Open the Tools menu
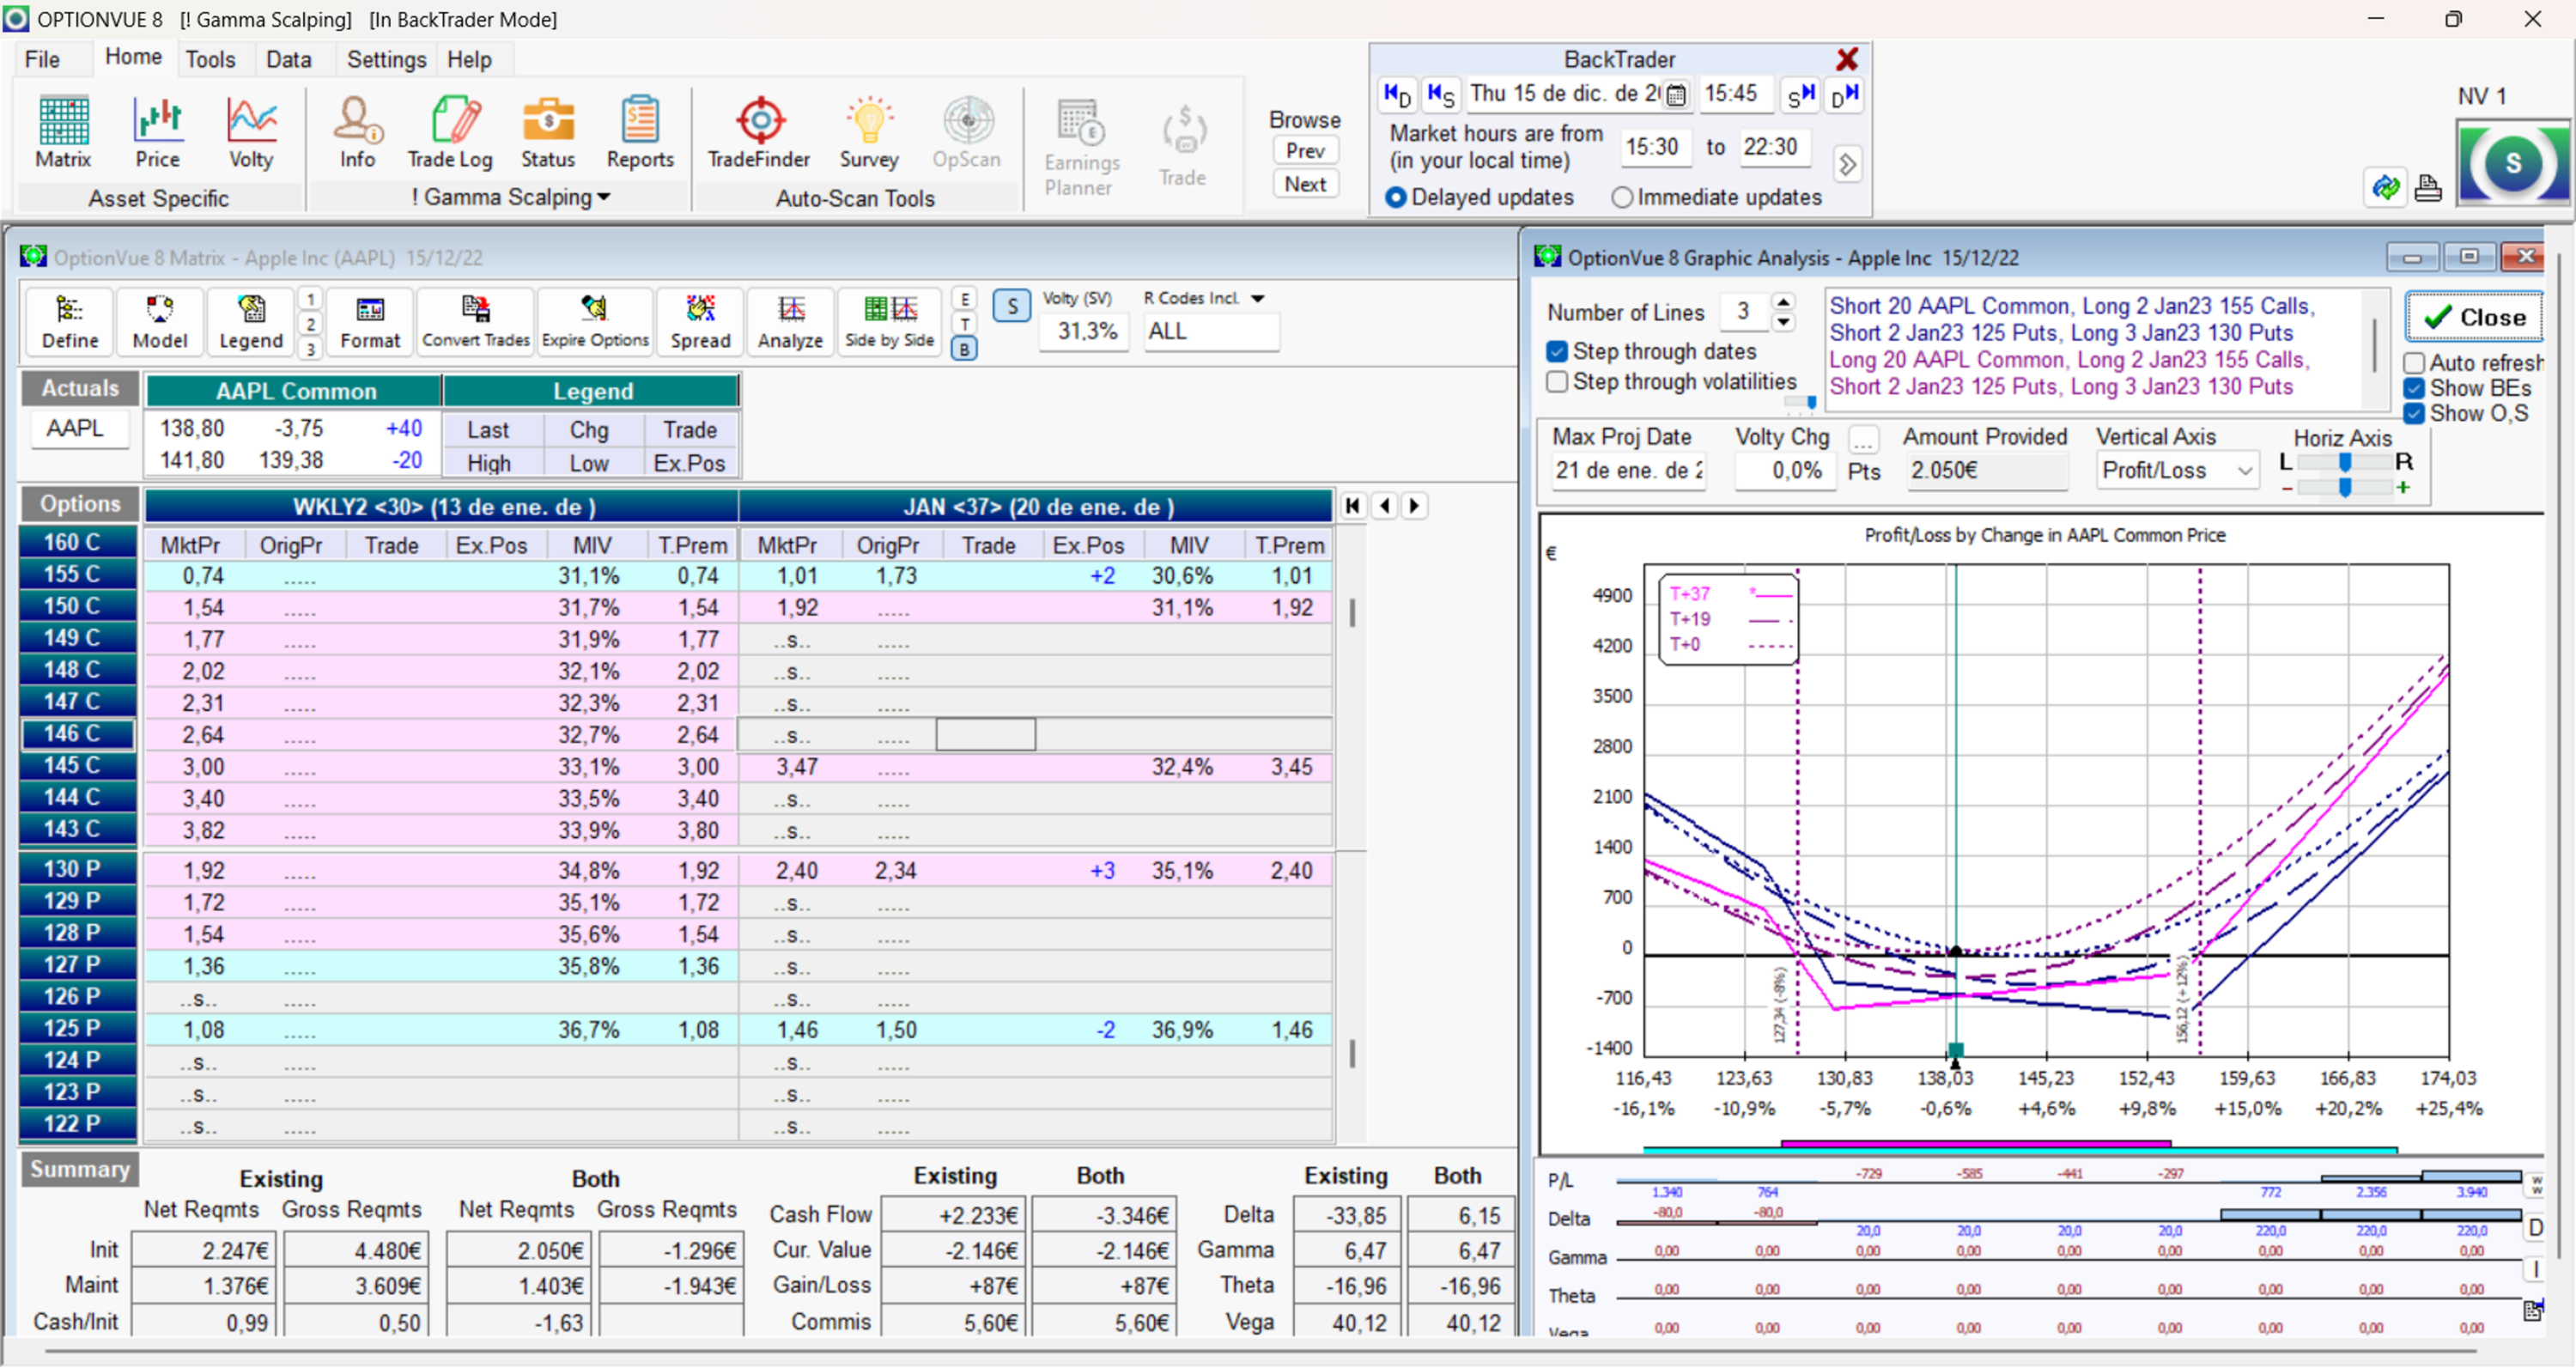 [210, 60]
